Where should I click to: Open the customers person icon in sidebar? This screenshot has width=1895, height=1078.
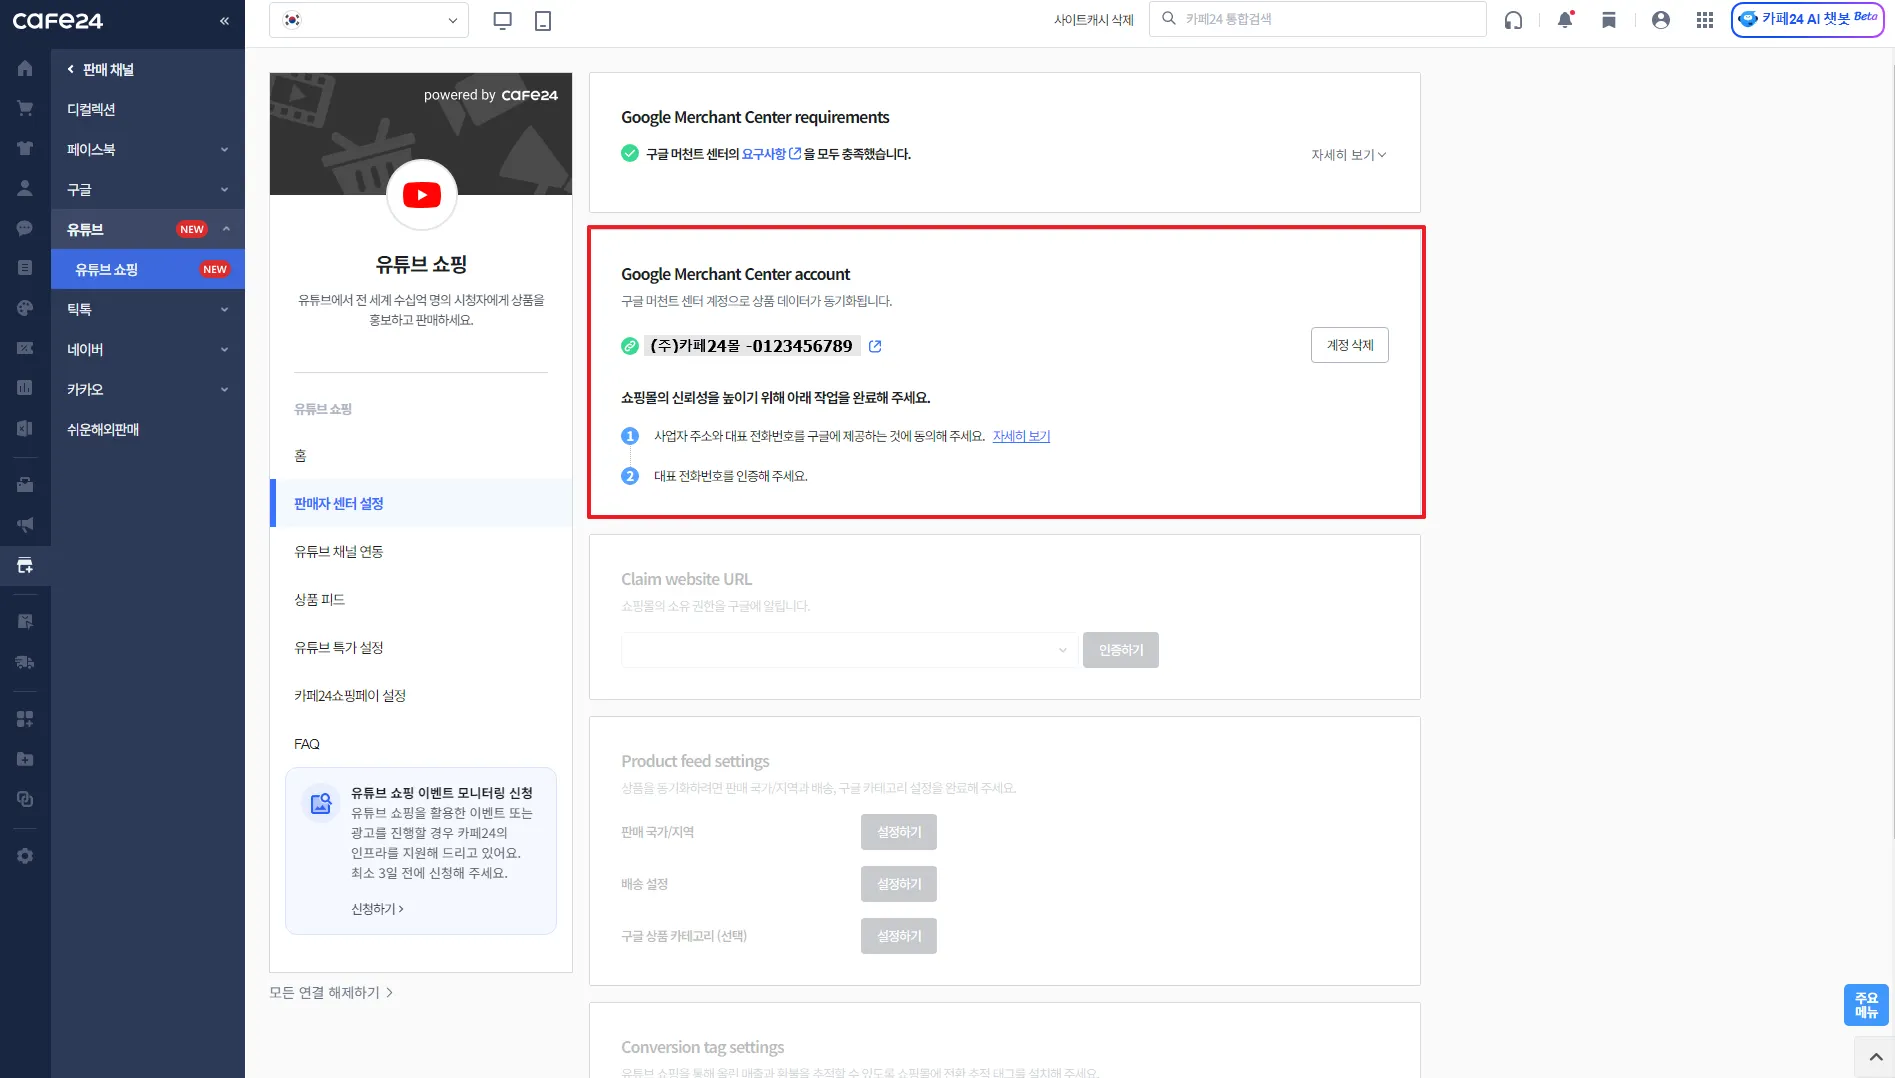(25, 188)
